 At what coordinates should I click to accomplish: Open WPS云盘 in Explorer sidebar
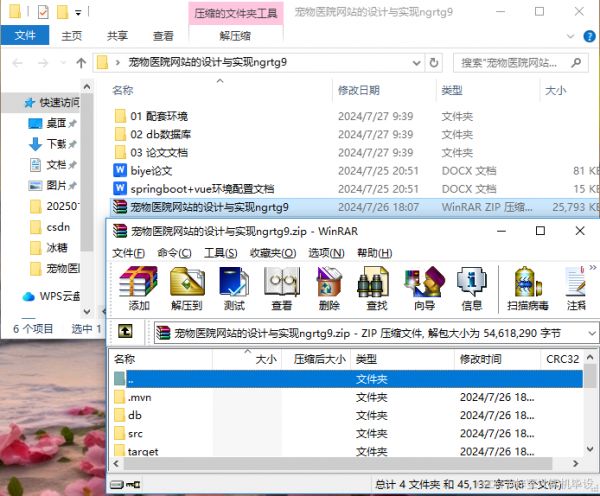(x=52, y=296)
